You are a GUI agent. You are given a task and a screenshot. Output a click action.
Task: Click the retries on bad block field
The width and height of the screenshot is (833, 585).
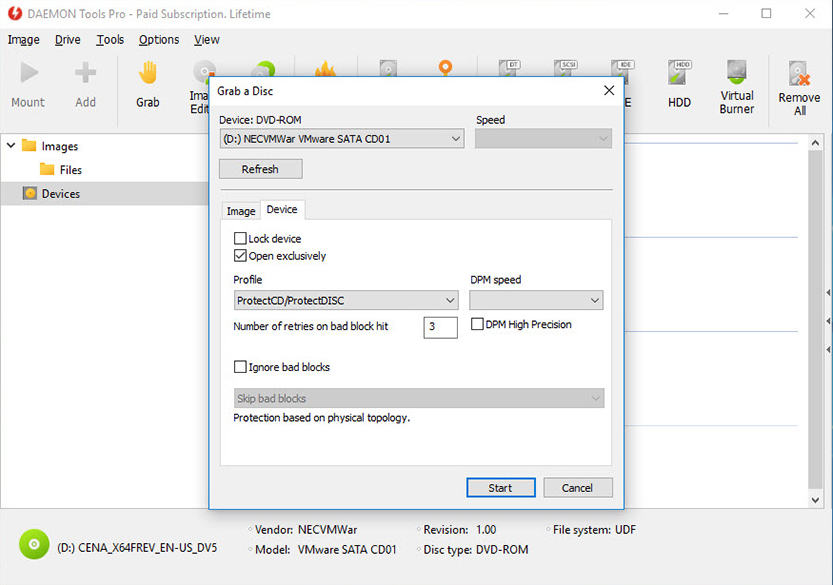(440, 327)
